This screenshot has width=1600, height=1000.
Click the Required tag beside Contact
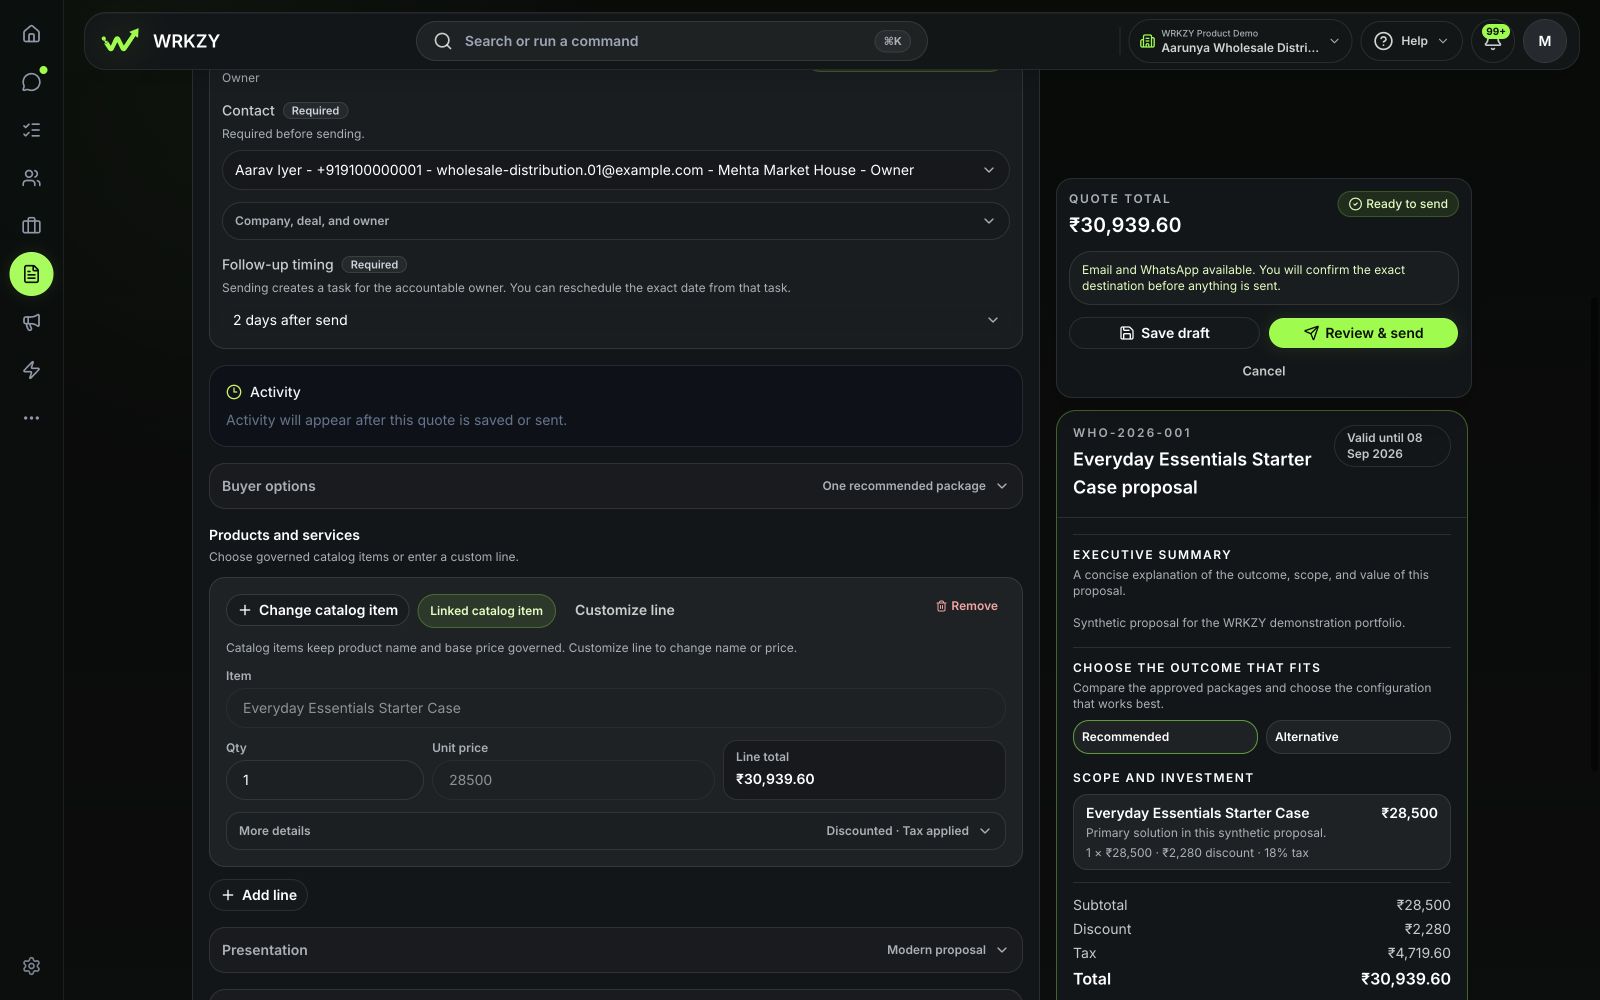pos(315,111)
